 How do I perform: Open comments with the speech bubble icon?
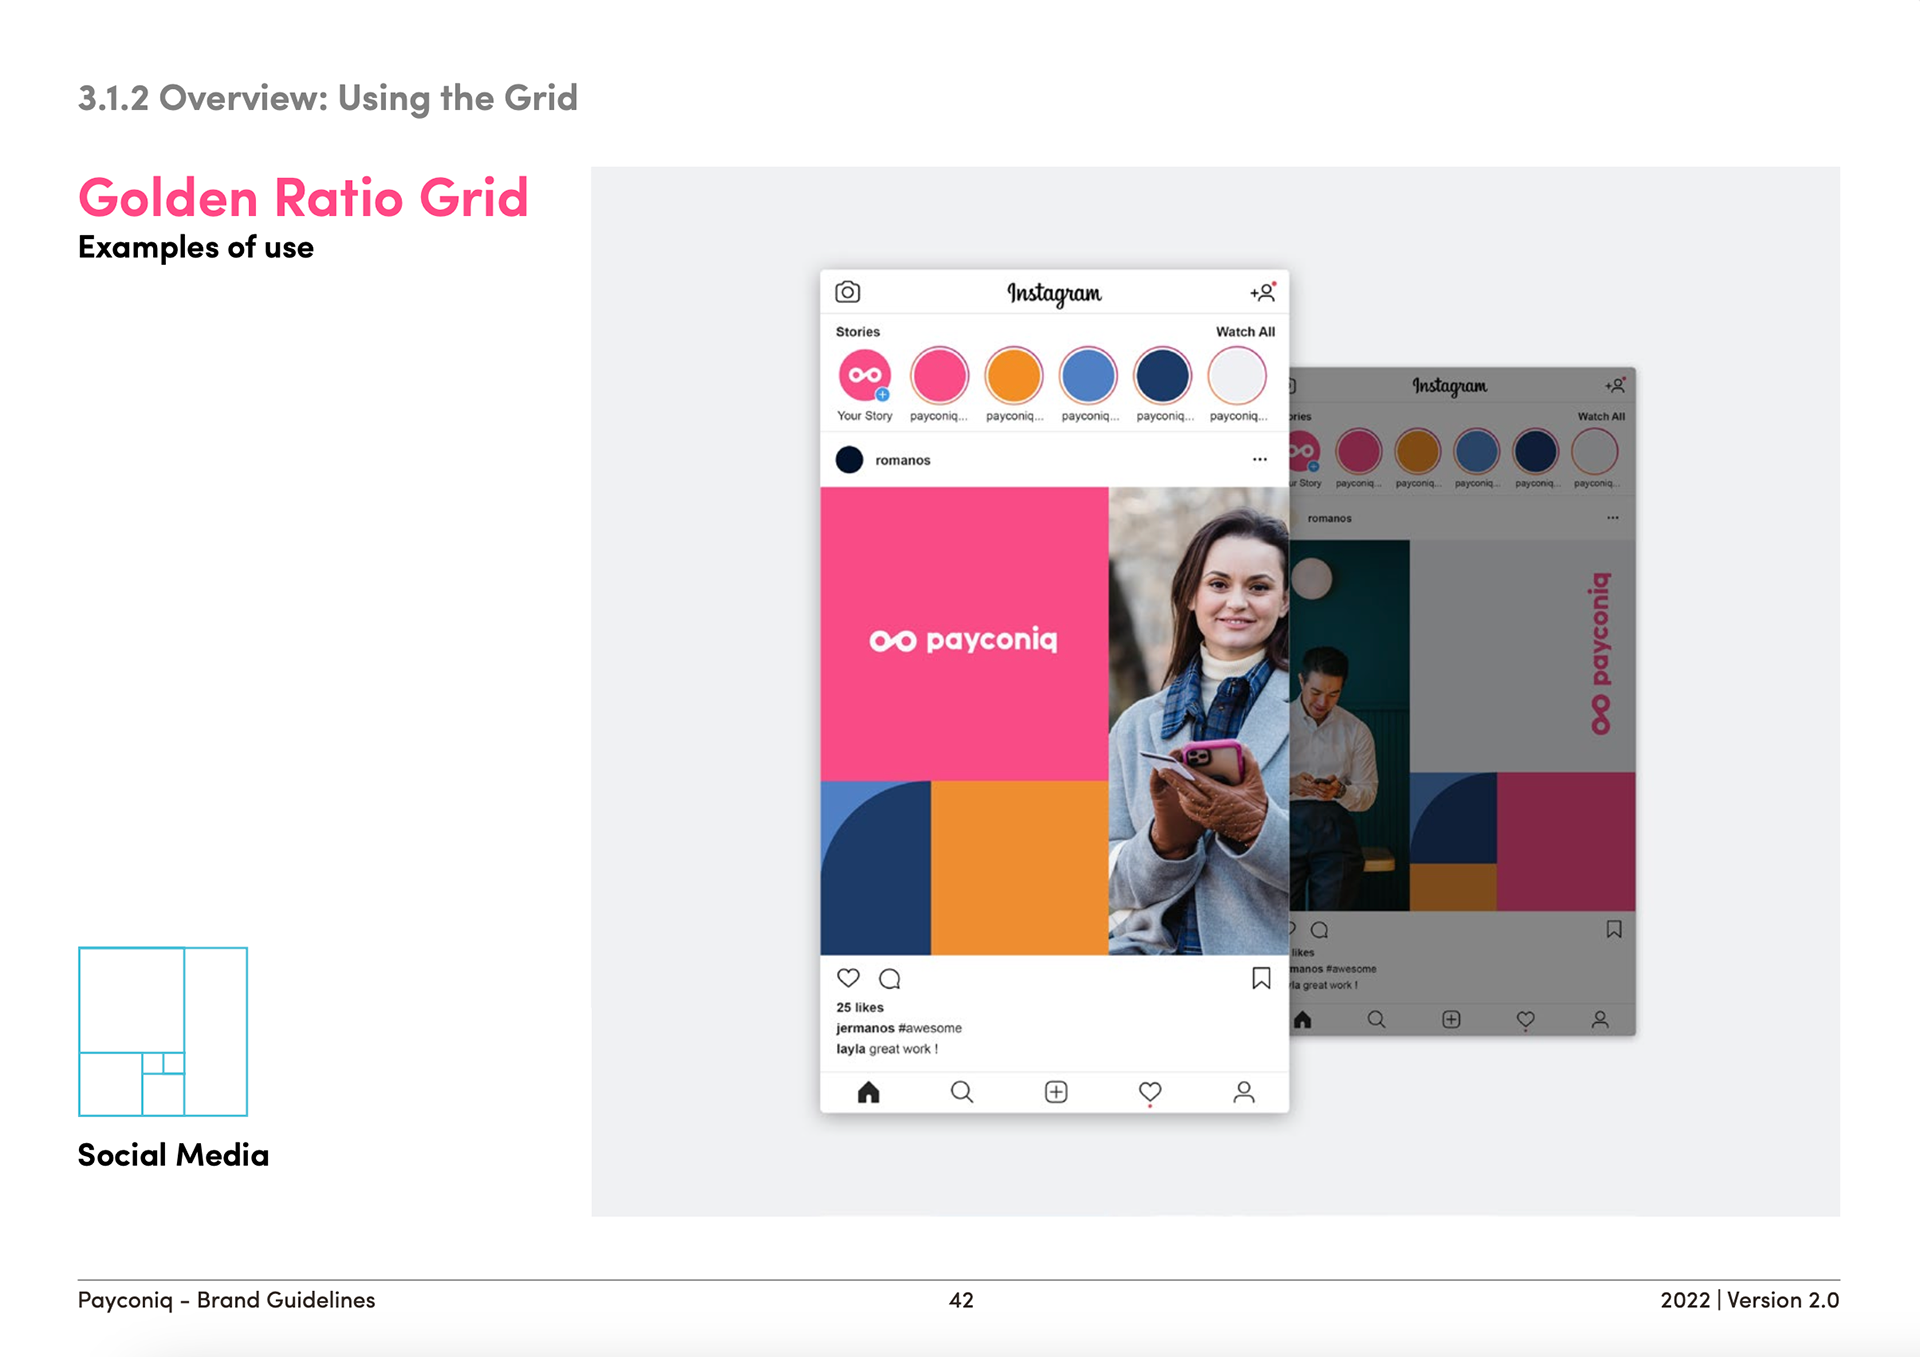click(889, 978)
